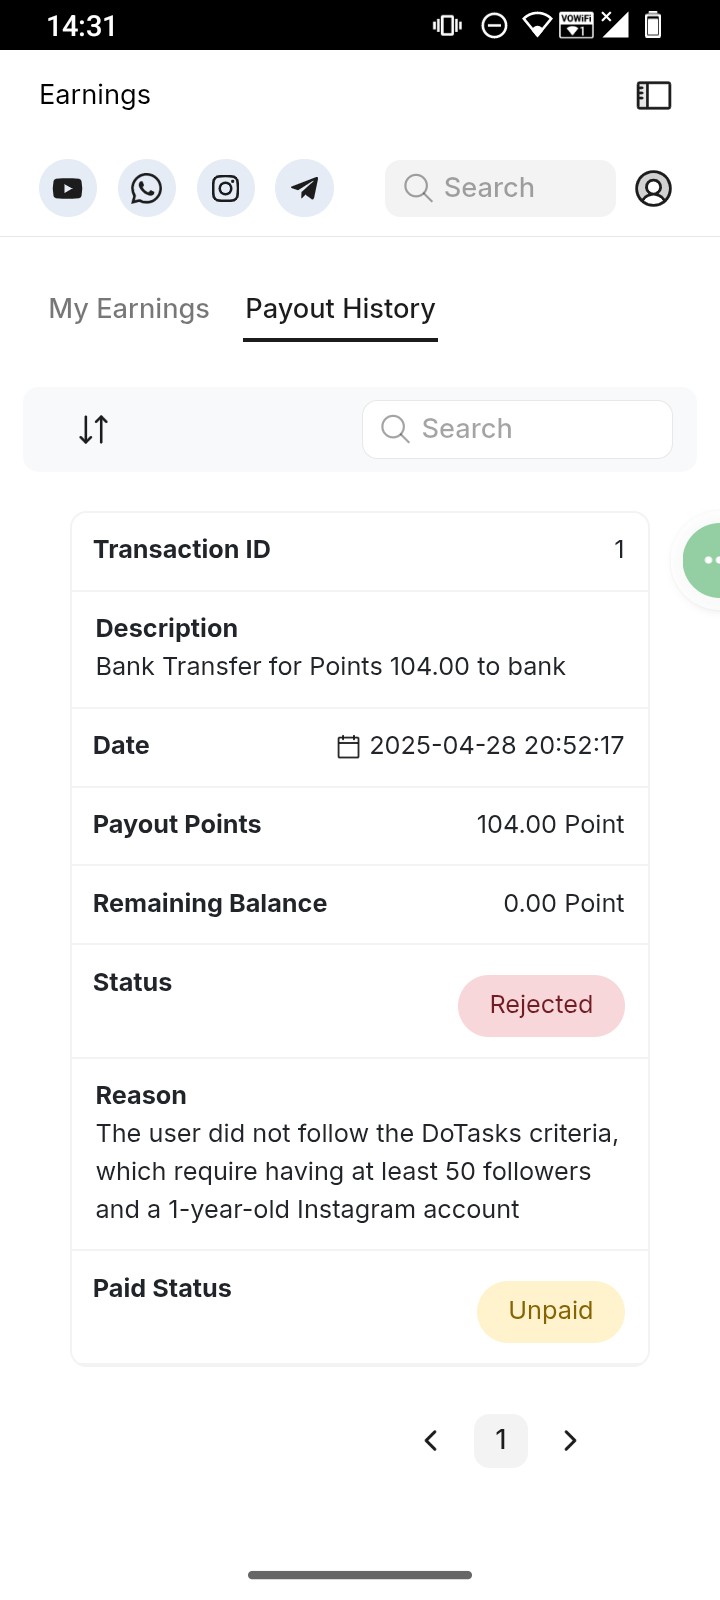The height and width of the screenshot is (1600, 720).
Task: Toggle the sidebar panel icon
Action: point(654,95)
